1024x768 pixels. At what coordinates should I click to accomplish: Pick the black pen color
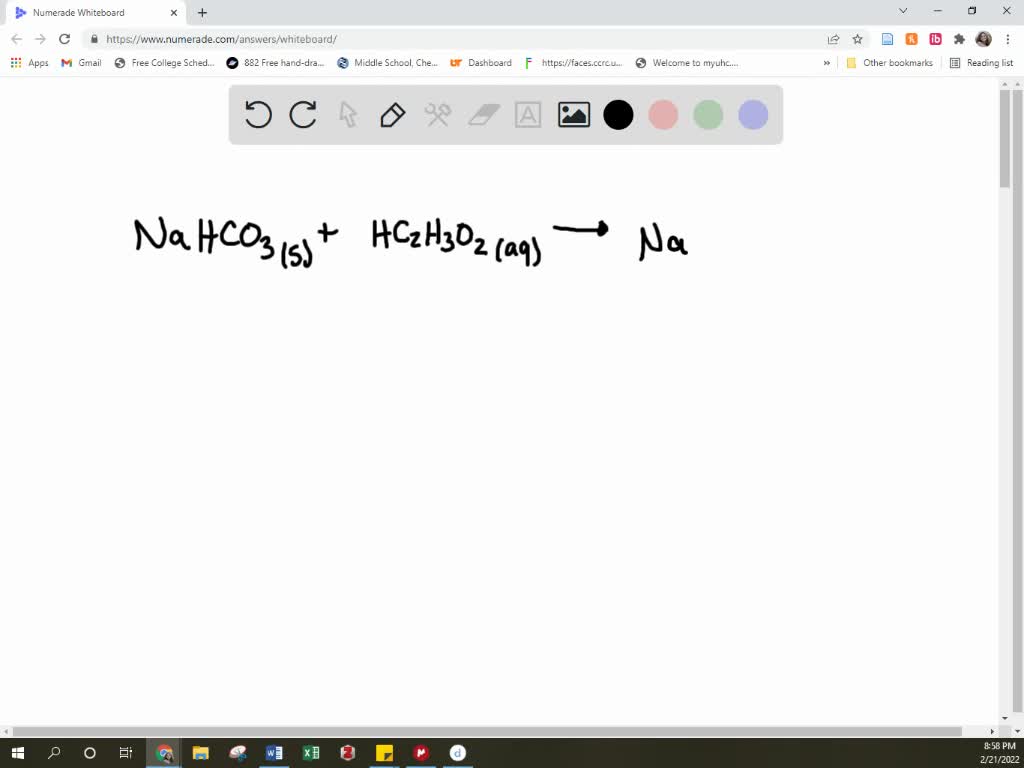coord(618,114)
